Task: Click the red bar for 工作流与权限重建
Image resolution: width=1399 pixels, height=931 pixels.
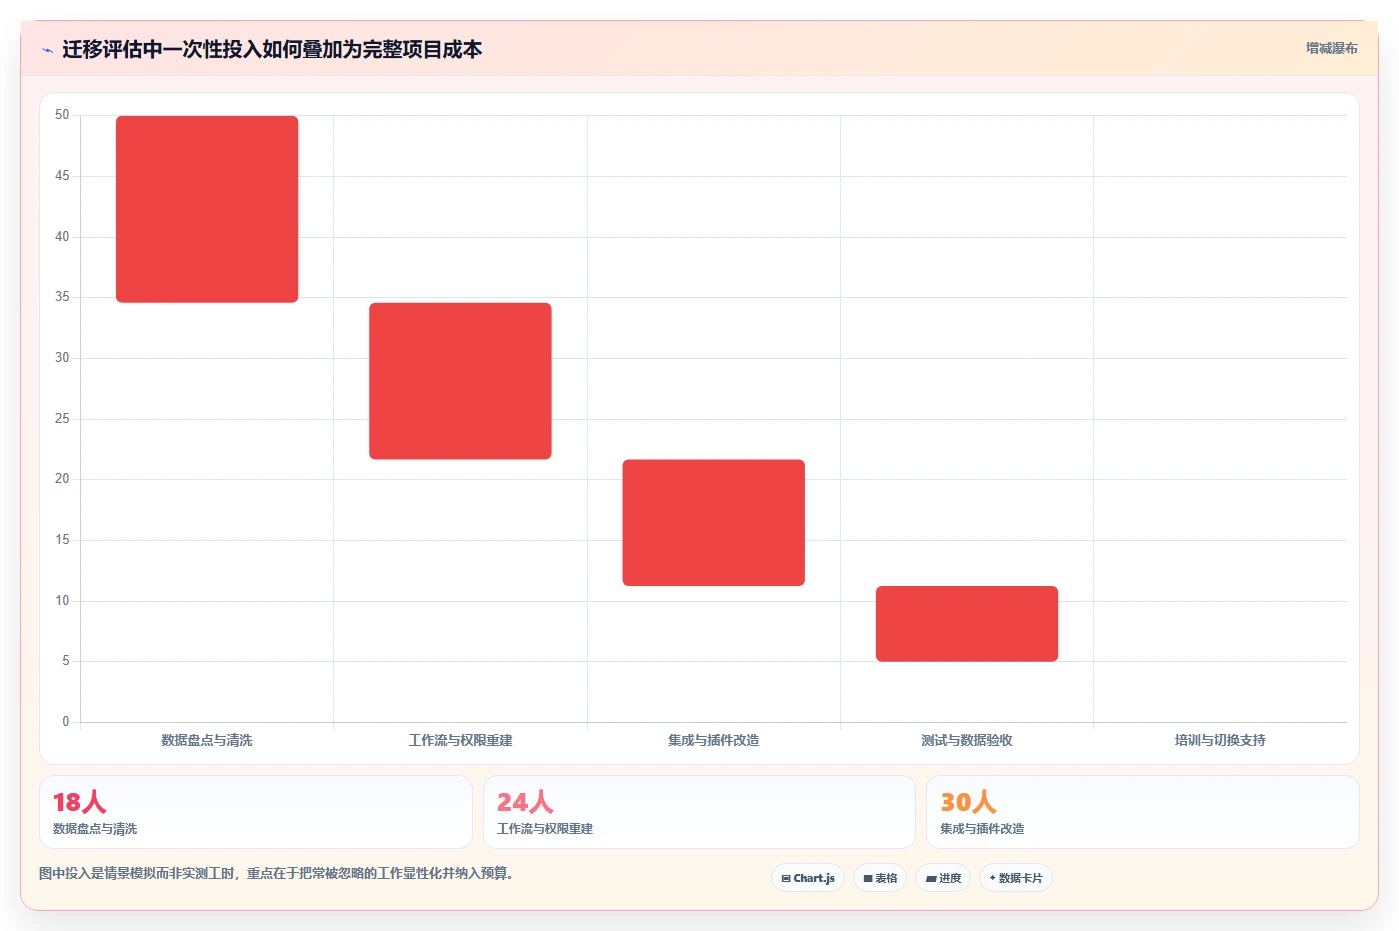Action: pos(460,381)
